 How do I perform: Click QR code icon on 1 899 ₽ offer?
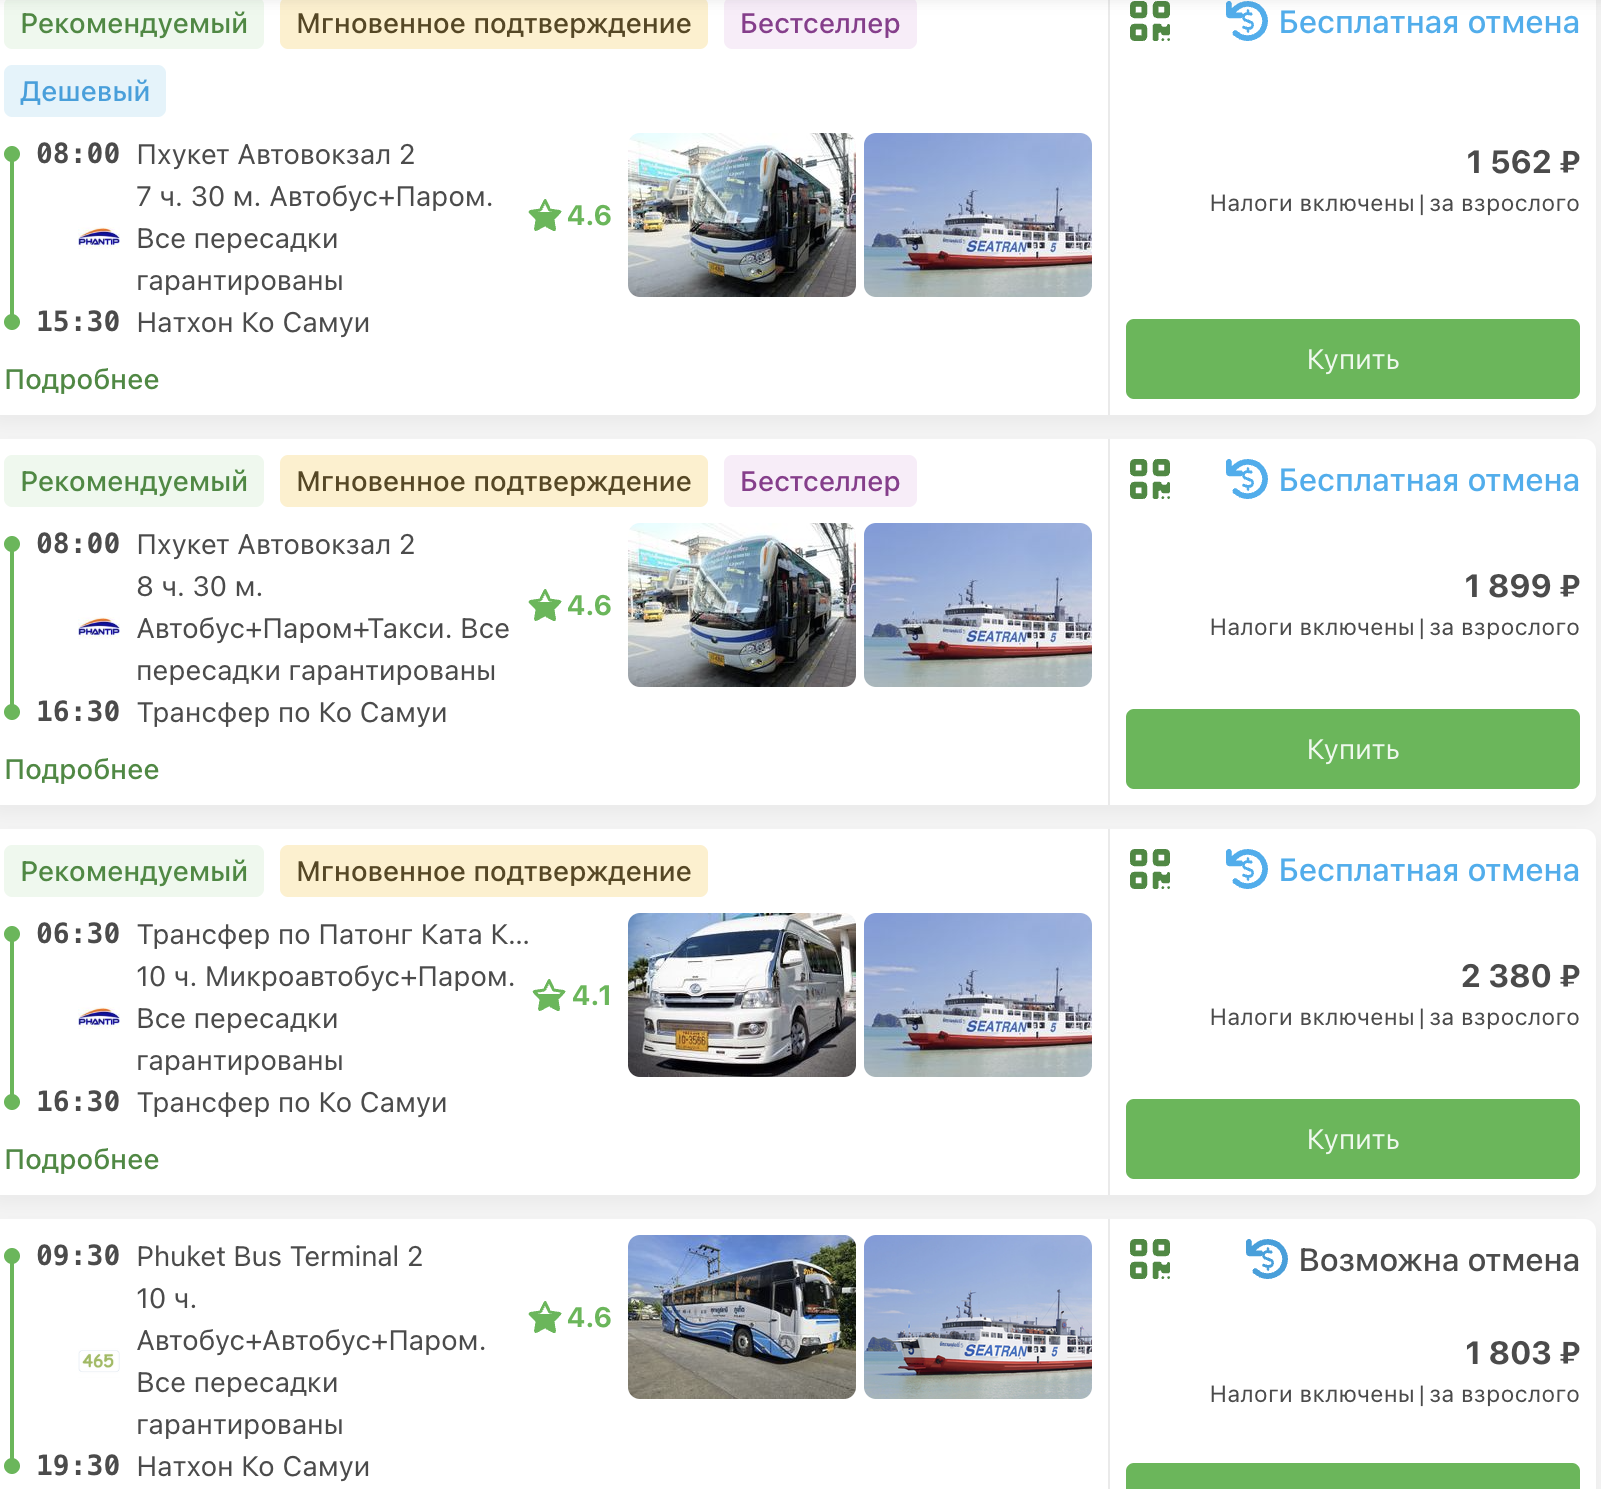pos(1149,479)
